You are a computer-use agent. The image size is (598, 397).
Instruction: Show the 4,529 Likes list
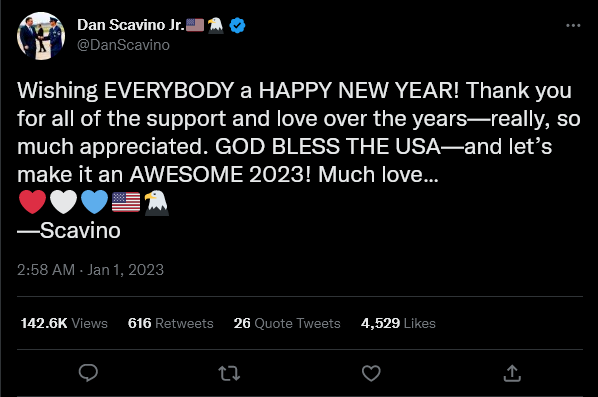[x=398, y=323]
